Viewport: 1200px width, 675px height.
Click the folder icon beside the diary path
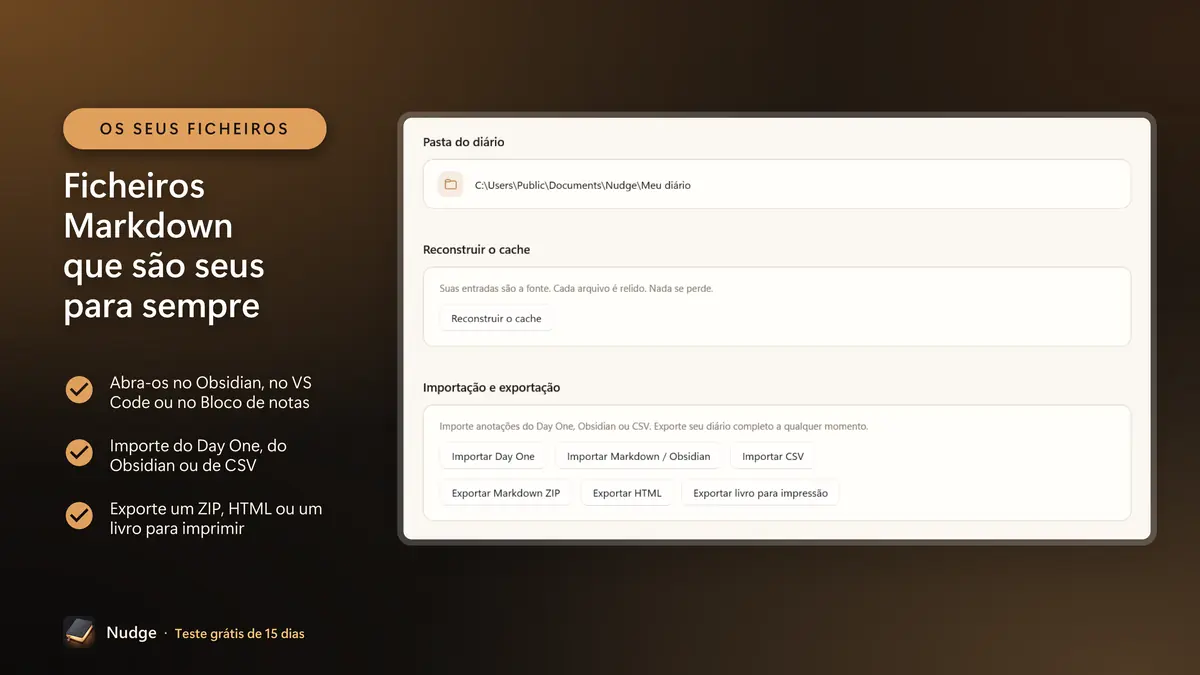pos(451,185)
